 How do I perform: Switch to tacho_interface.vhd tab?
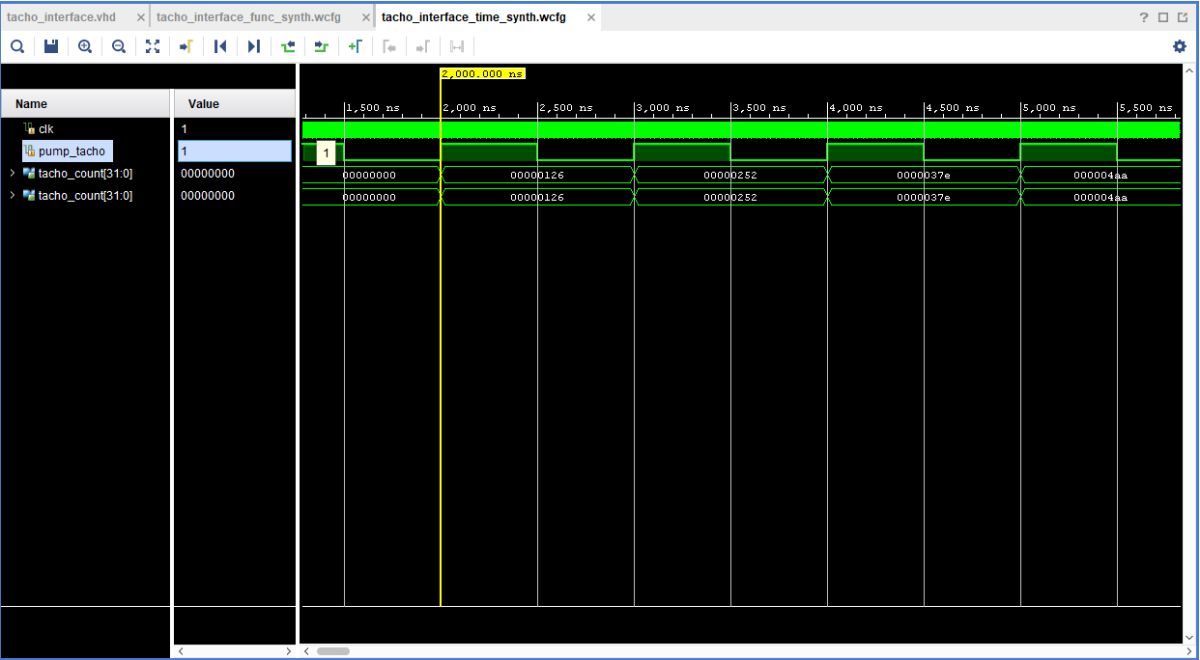click(61, 18)
